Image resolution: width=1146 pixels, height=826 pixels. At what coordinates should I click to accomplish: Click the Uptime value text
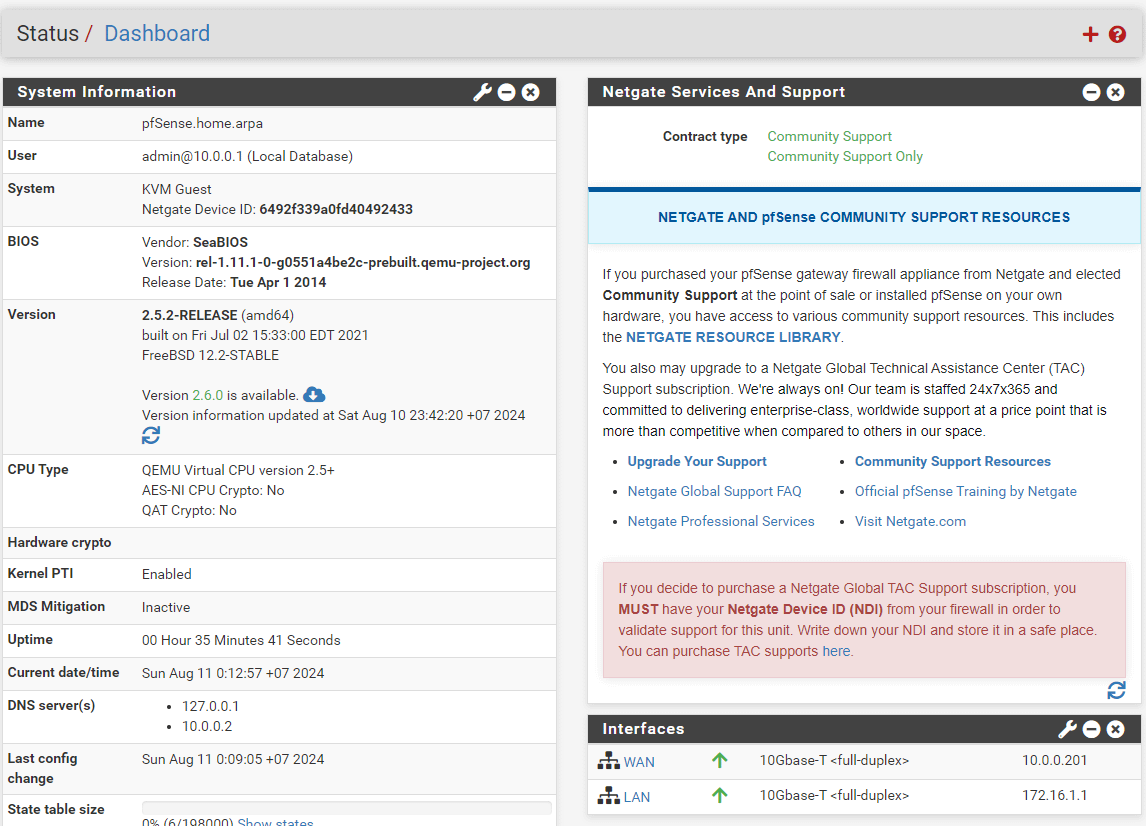pos(241,640)
